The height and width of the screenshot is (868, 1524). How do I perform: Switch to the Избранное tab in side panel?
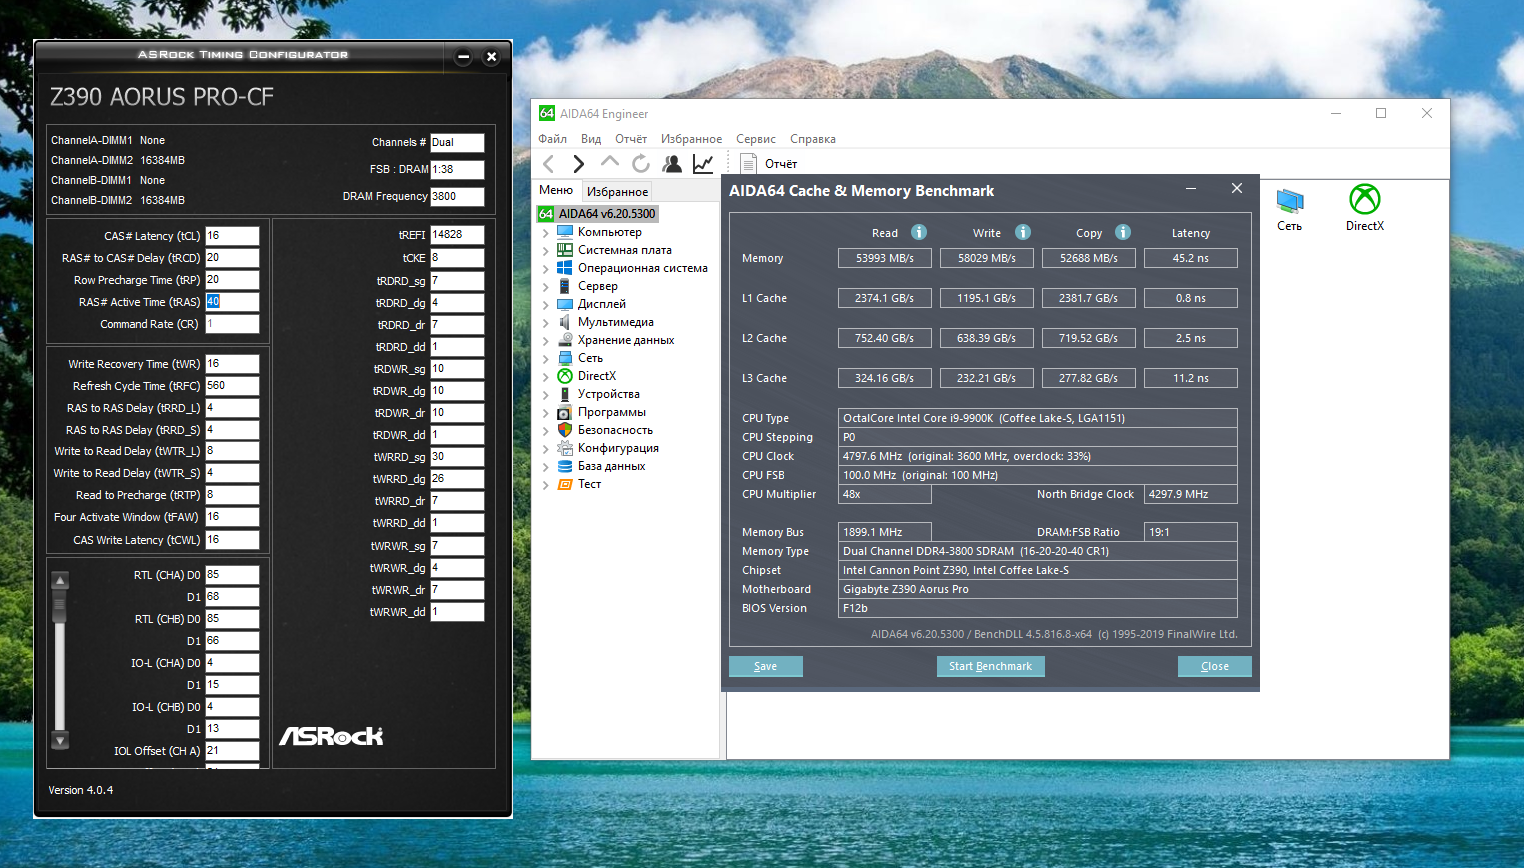click(x=617, y=191)
